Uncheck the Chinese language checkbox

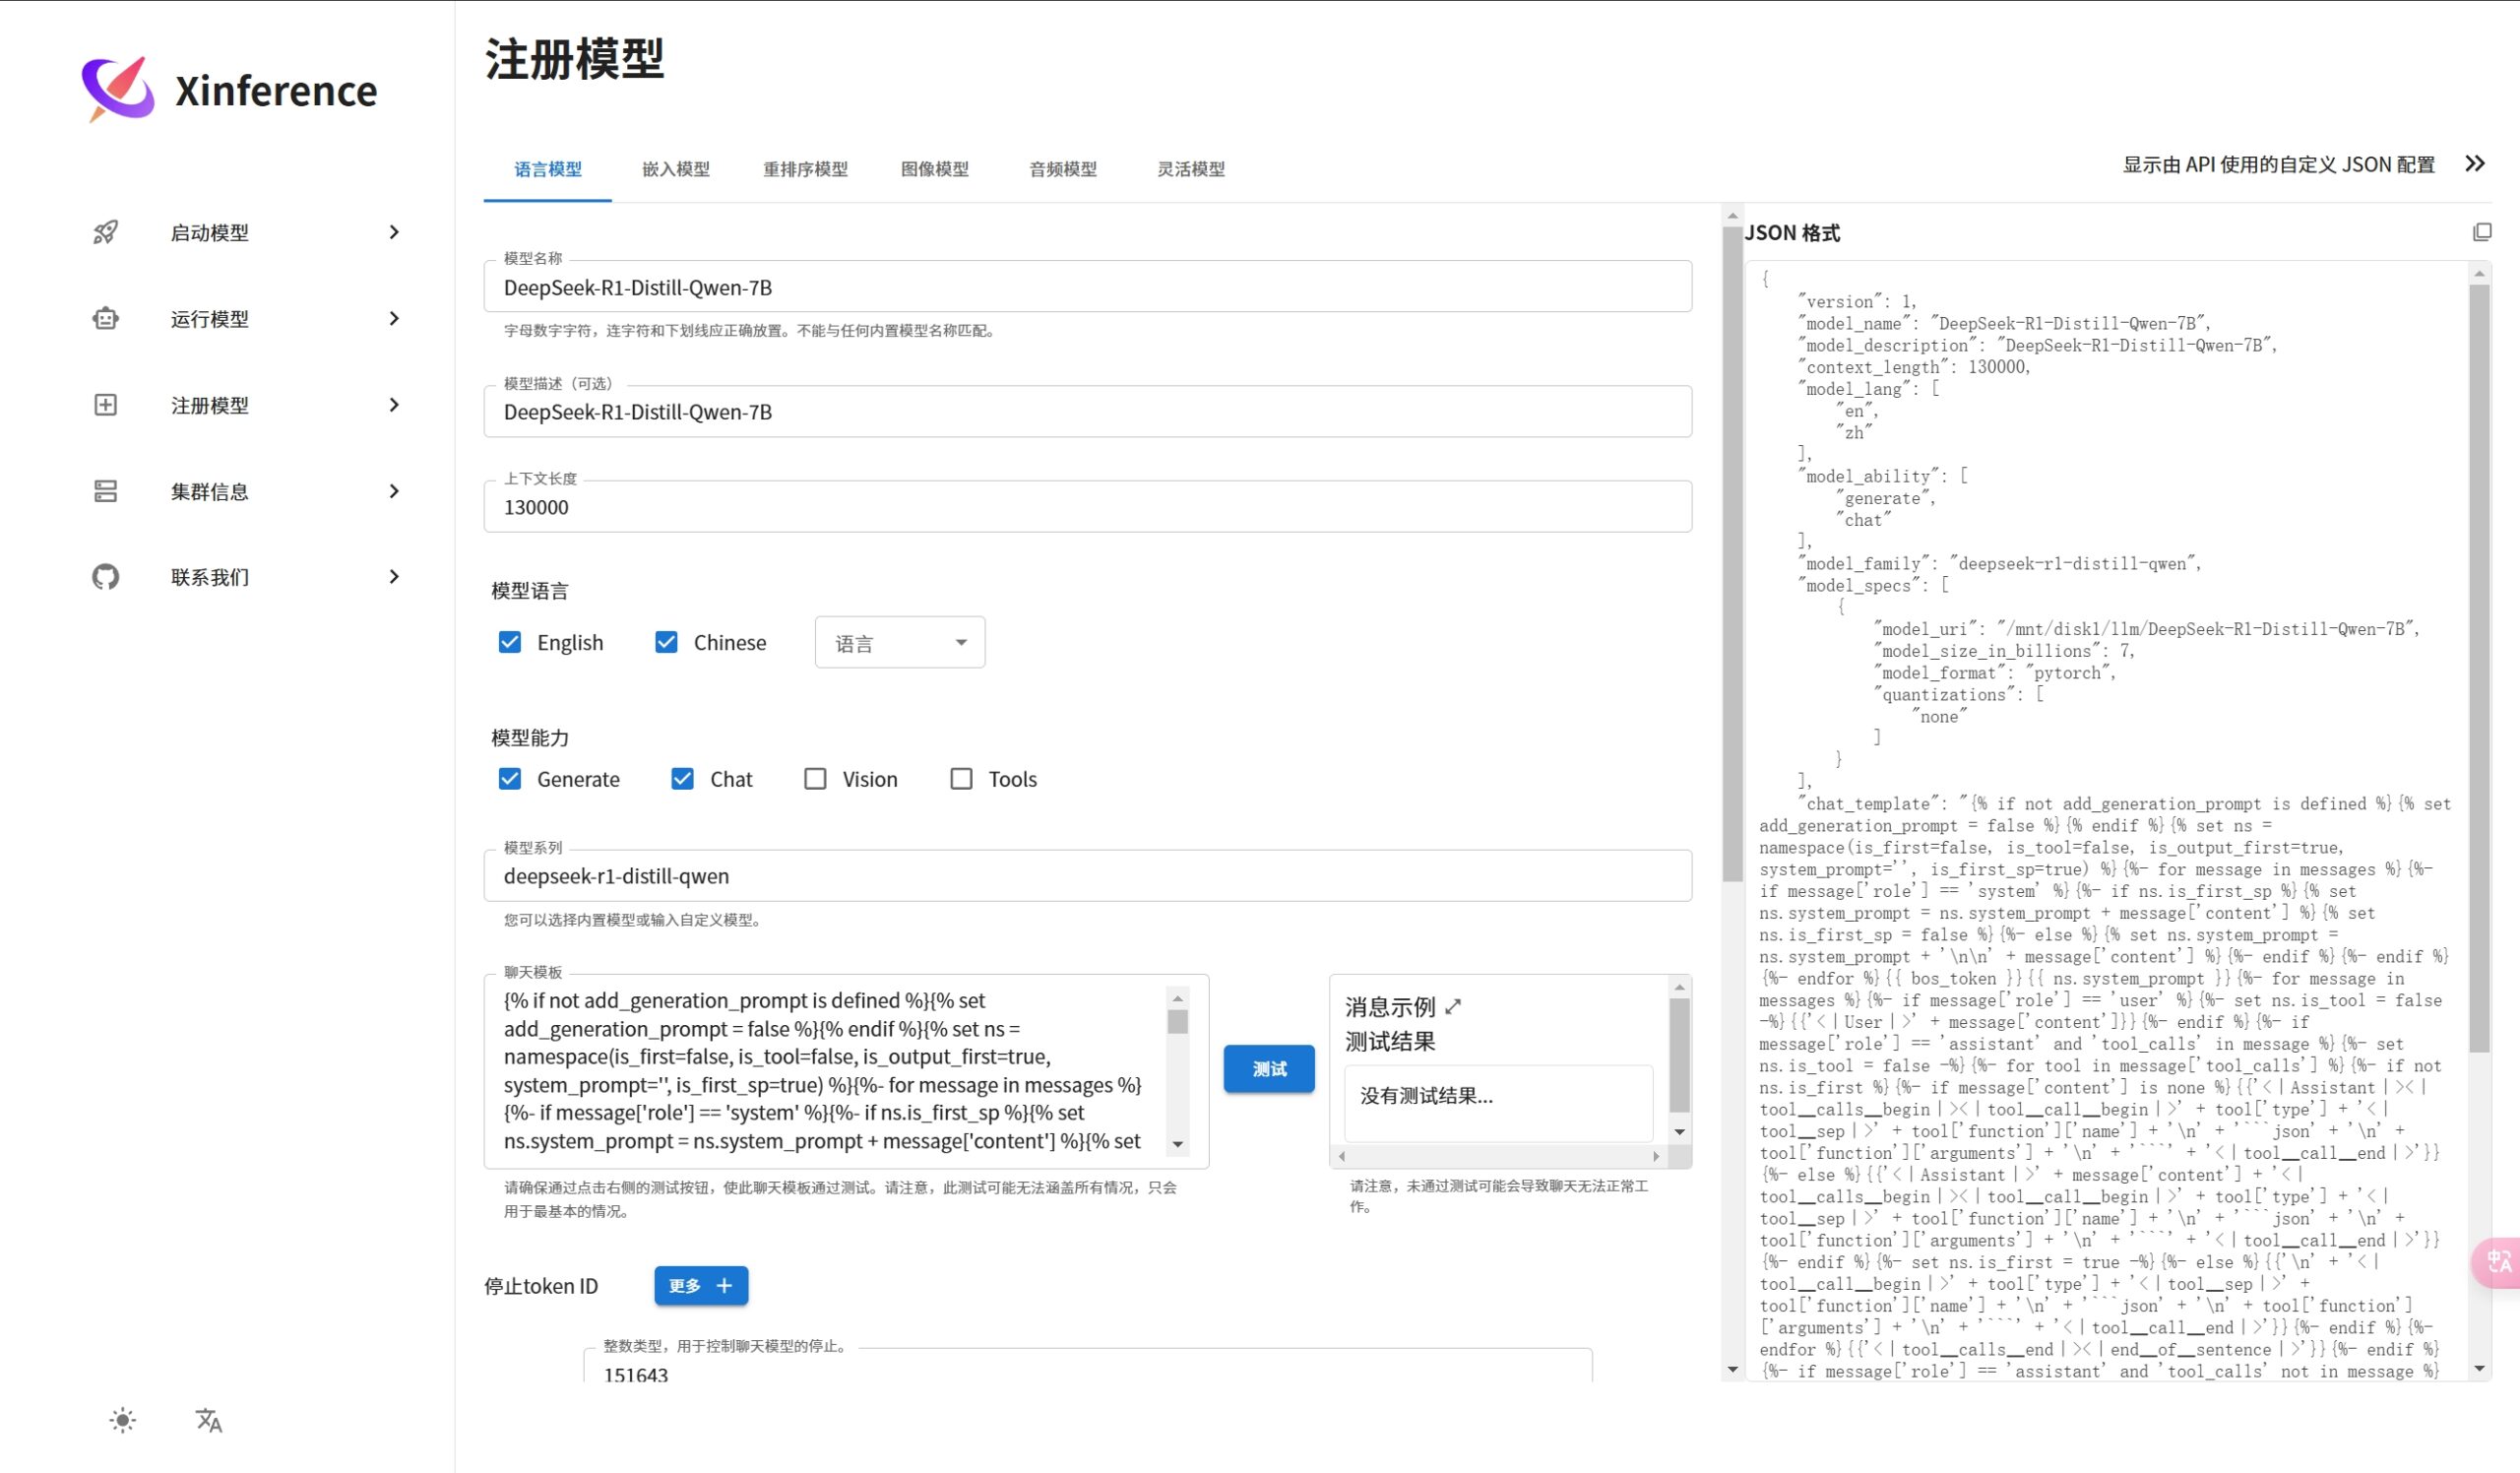tap(666, 642)
